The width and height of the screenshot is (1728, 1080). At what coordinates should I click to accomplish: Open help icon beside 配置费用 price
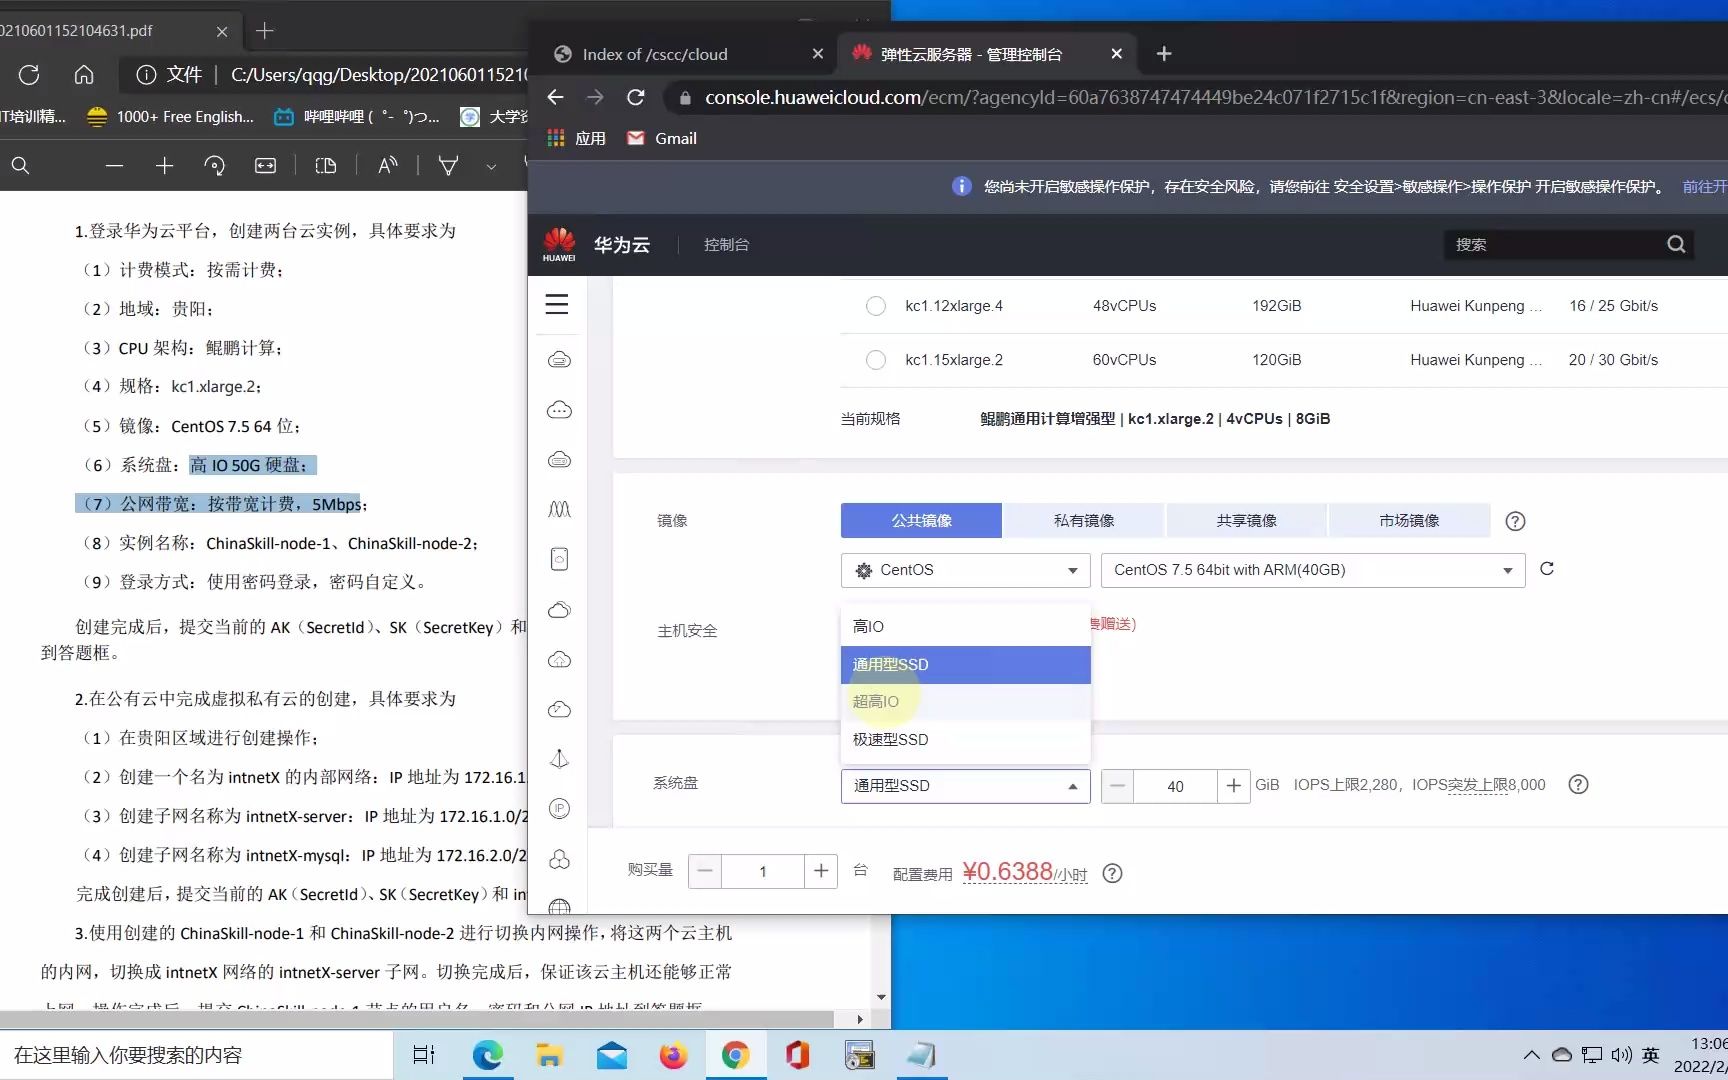click(x=1112, y=874)
